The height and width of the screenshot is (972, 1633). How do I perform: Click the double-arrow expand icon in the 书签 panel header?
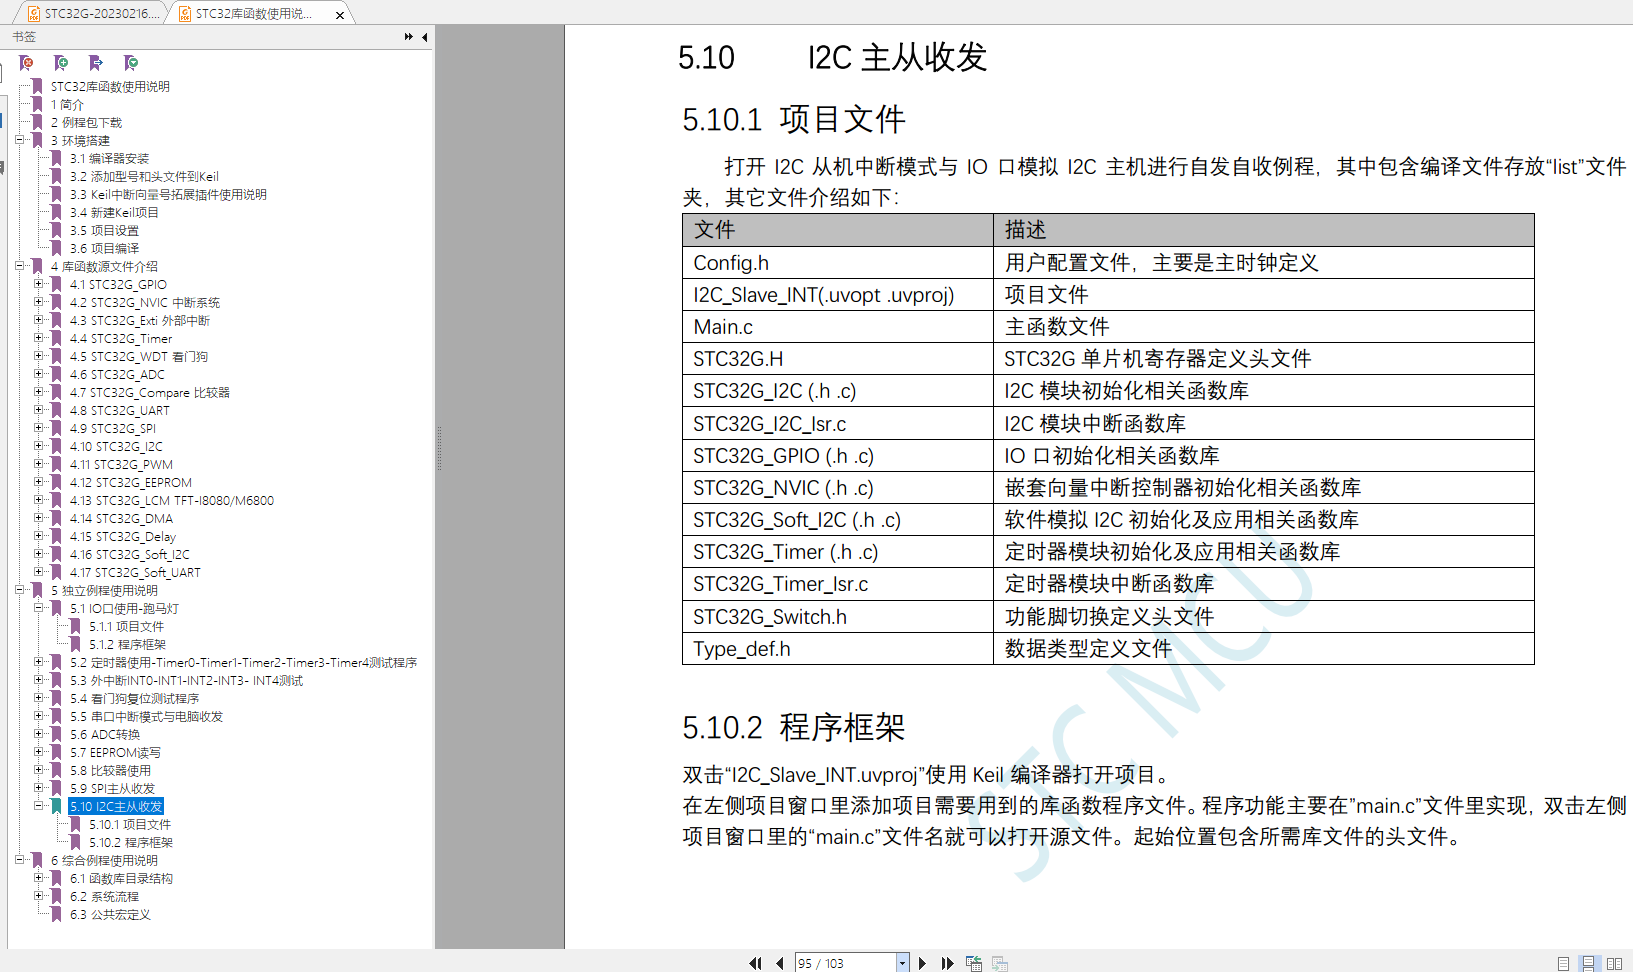(408, 37)
